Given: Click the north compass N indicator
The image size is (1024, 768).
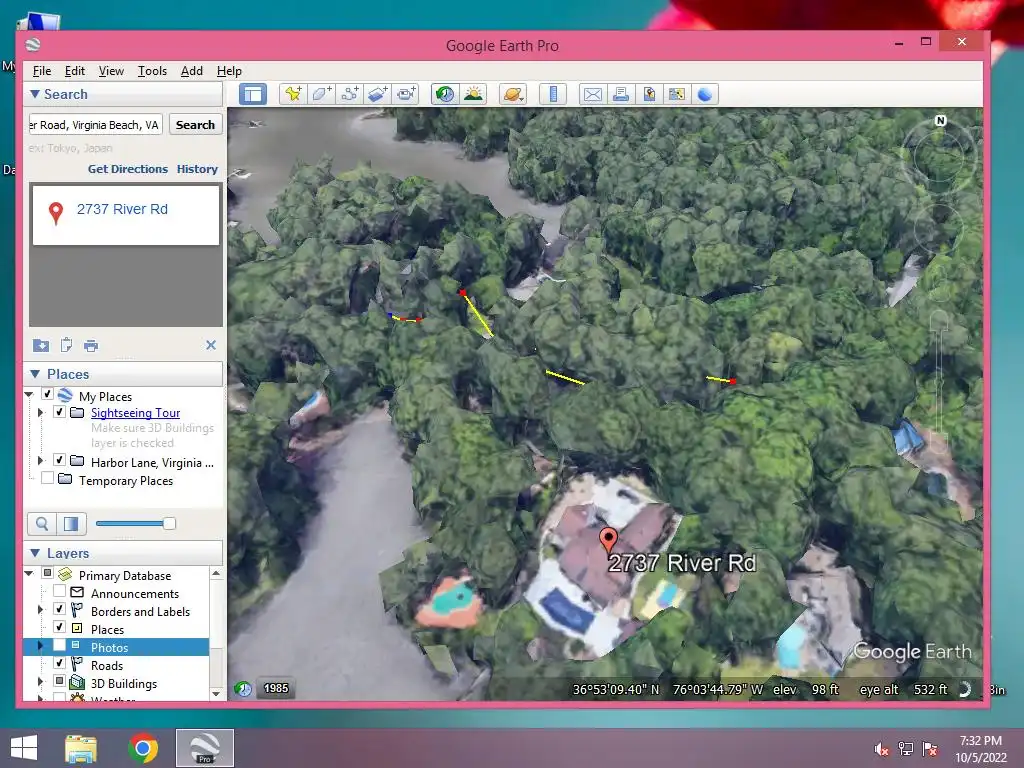Looking at the screenshot, I should click(x=940, y=121).
